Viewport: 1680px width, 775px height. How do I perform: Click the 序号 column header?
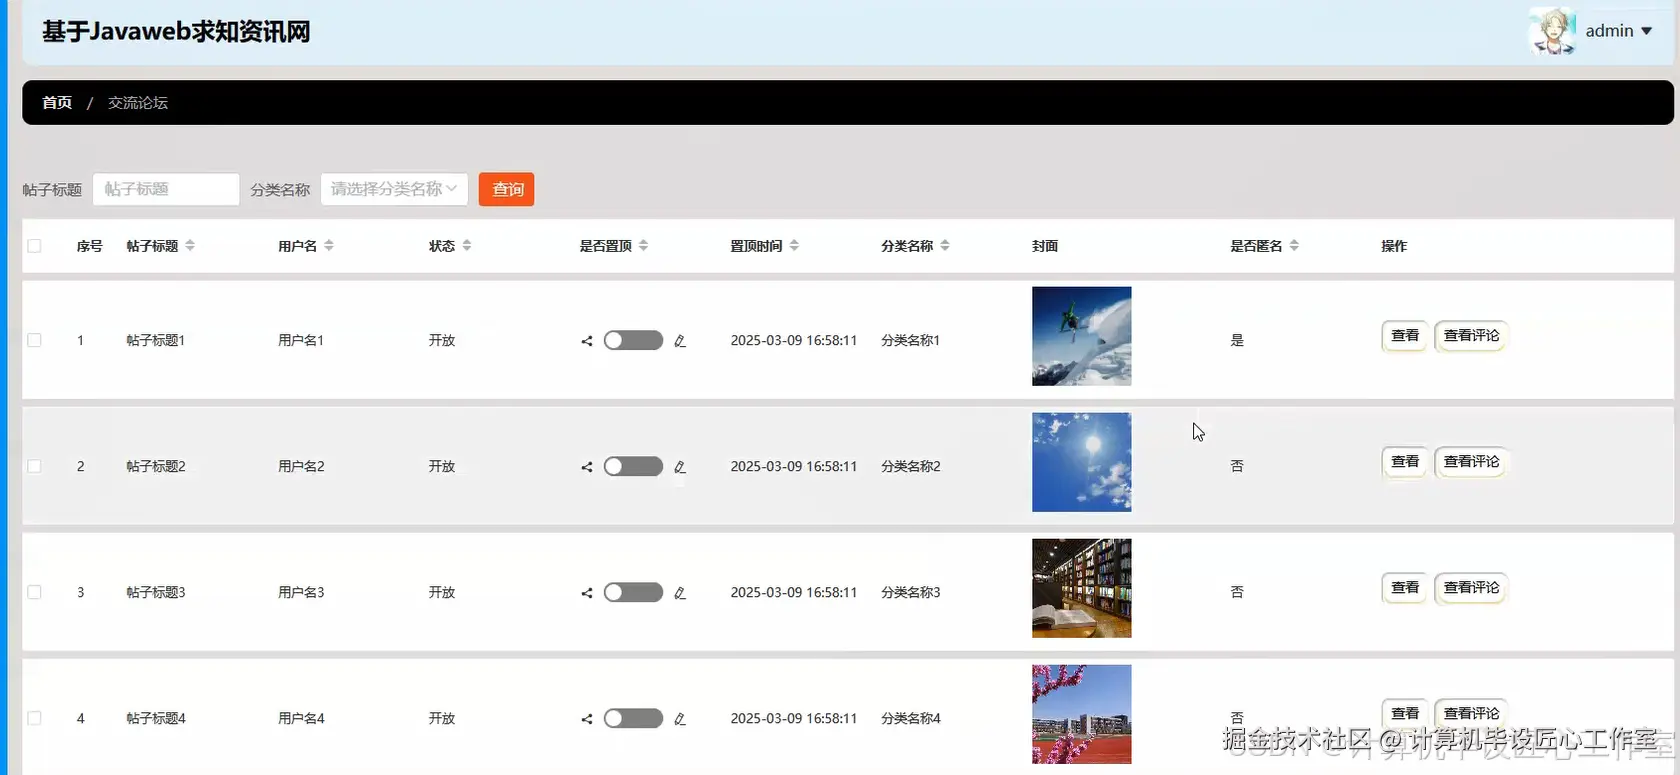point(90,246)
